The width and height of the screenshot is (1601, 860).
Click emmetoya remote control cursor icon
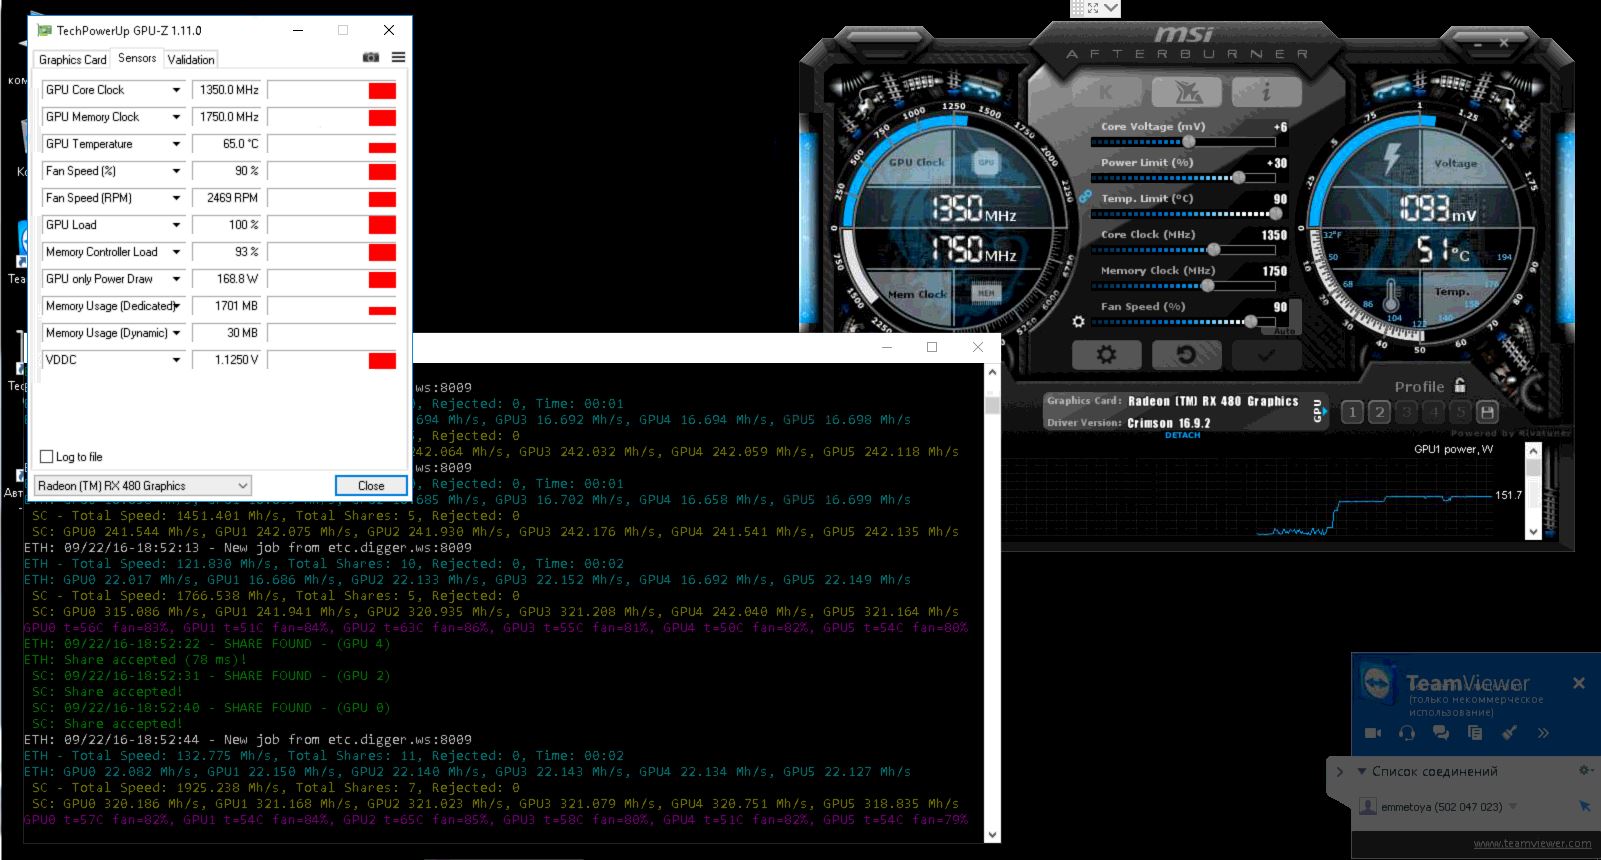(x=1584, y=806)
